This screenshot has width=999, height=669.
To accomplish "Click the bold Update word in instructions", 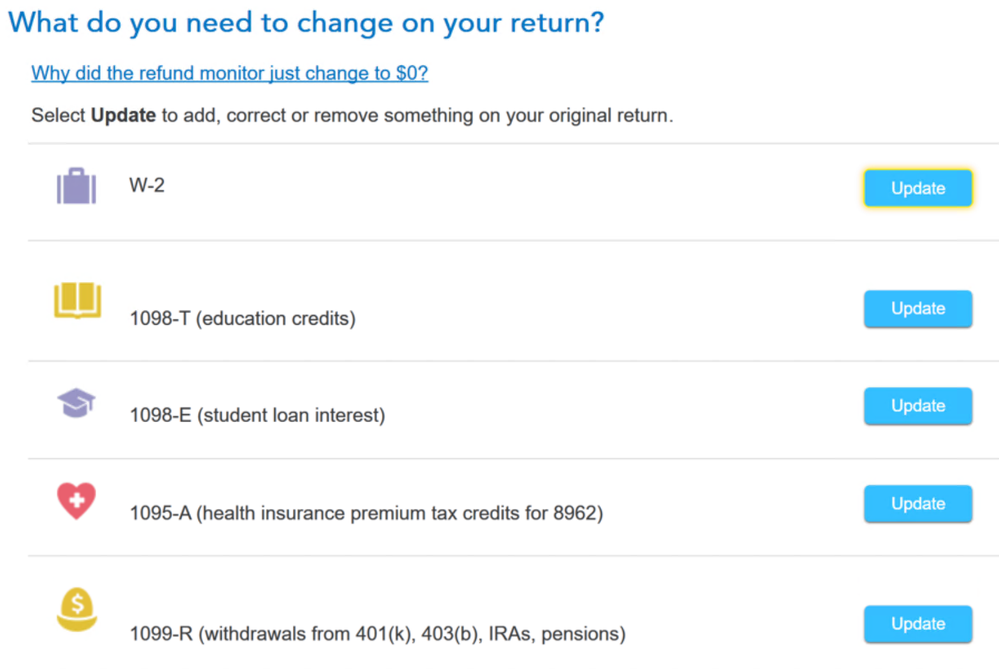I will coord(123,116).
